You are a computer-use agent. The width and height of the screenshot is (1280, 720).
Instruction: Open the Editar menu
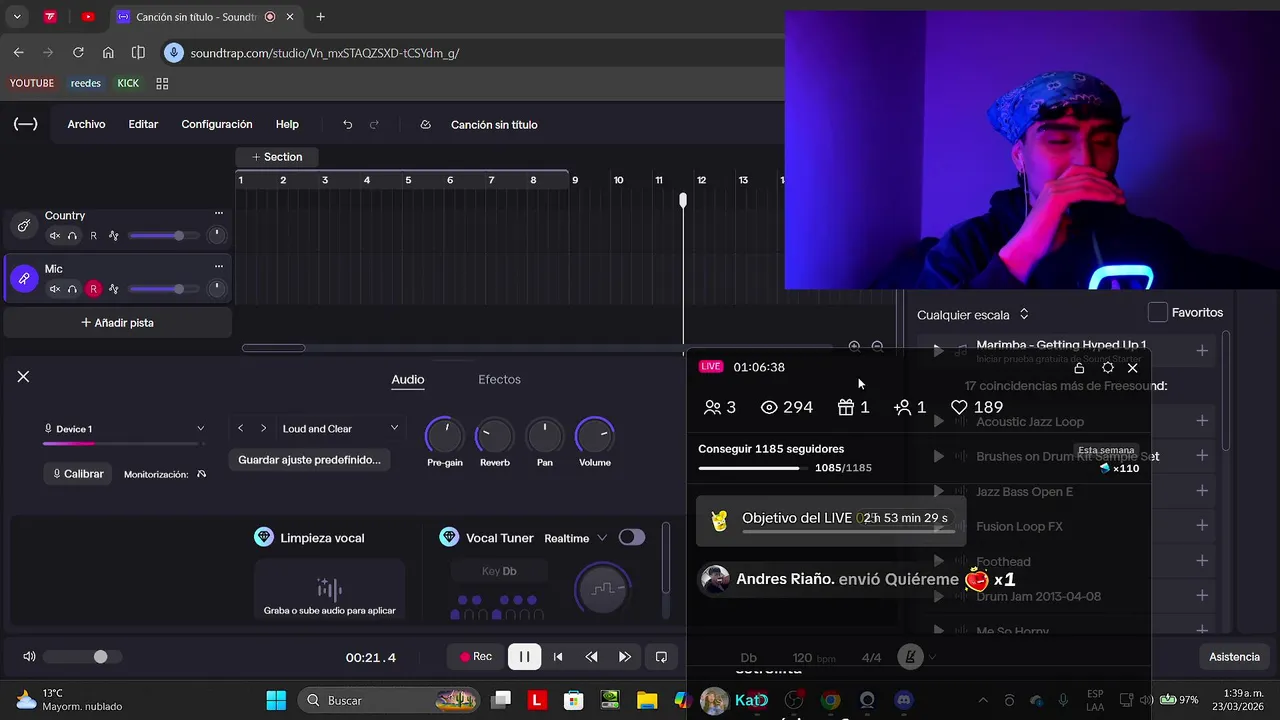(x=143, y=124)
